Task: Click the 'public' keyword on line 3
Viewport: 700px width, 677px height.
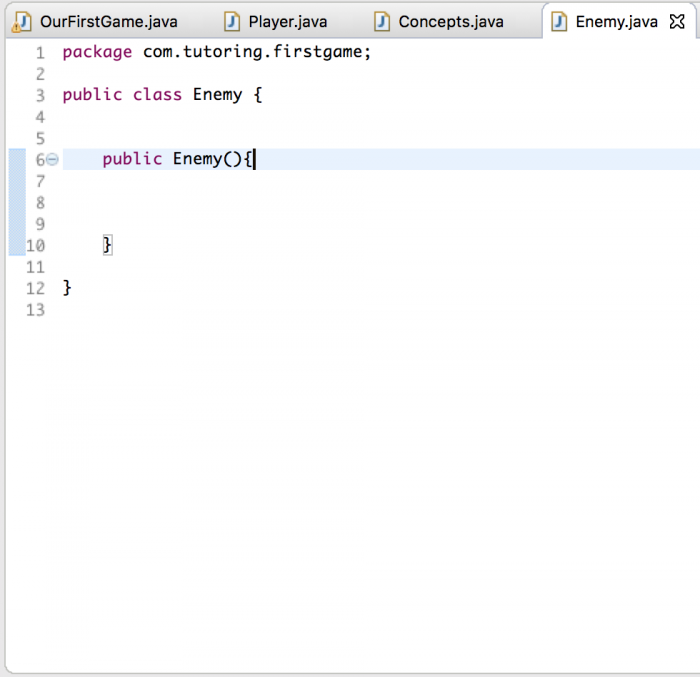Action: [92, 95]
